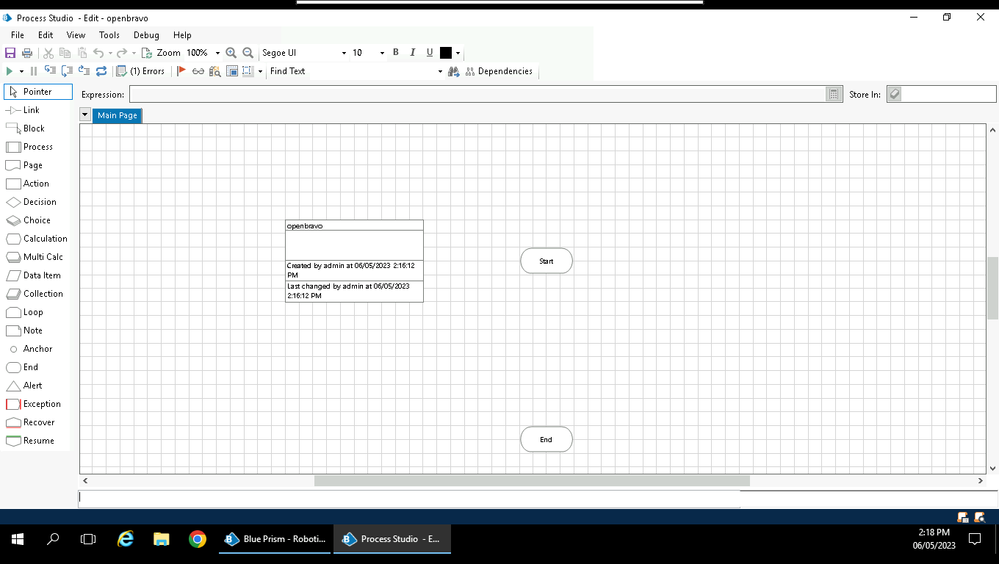This screenshot has width=999, height=564.
Task: Click the binoculars Find Next icon
Action: 454,71
